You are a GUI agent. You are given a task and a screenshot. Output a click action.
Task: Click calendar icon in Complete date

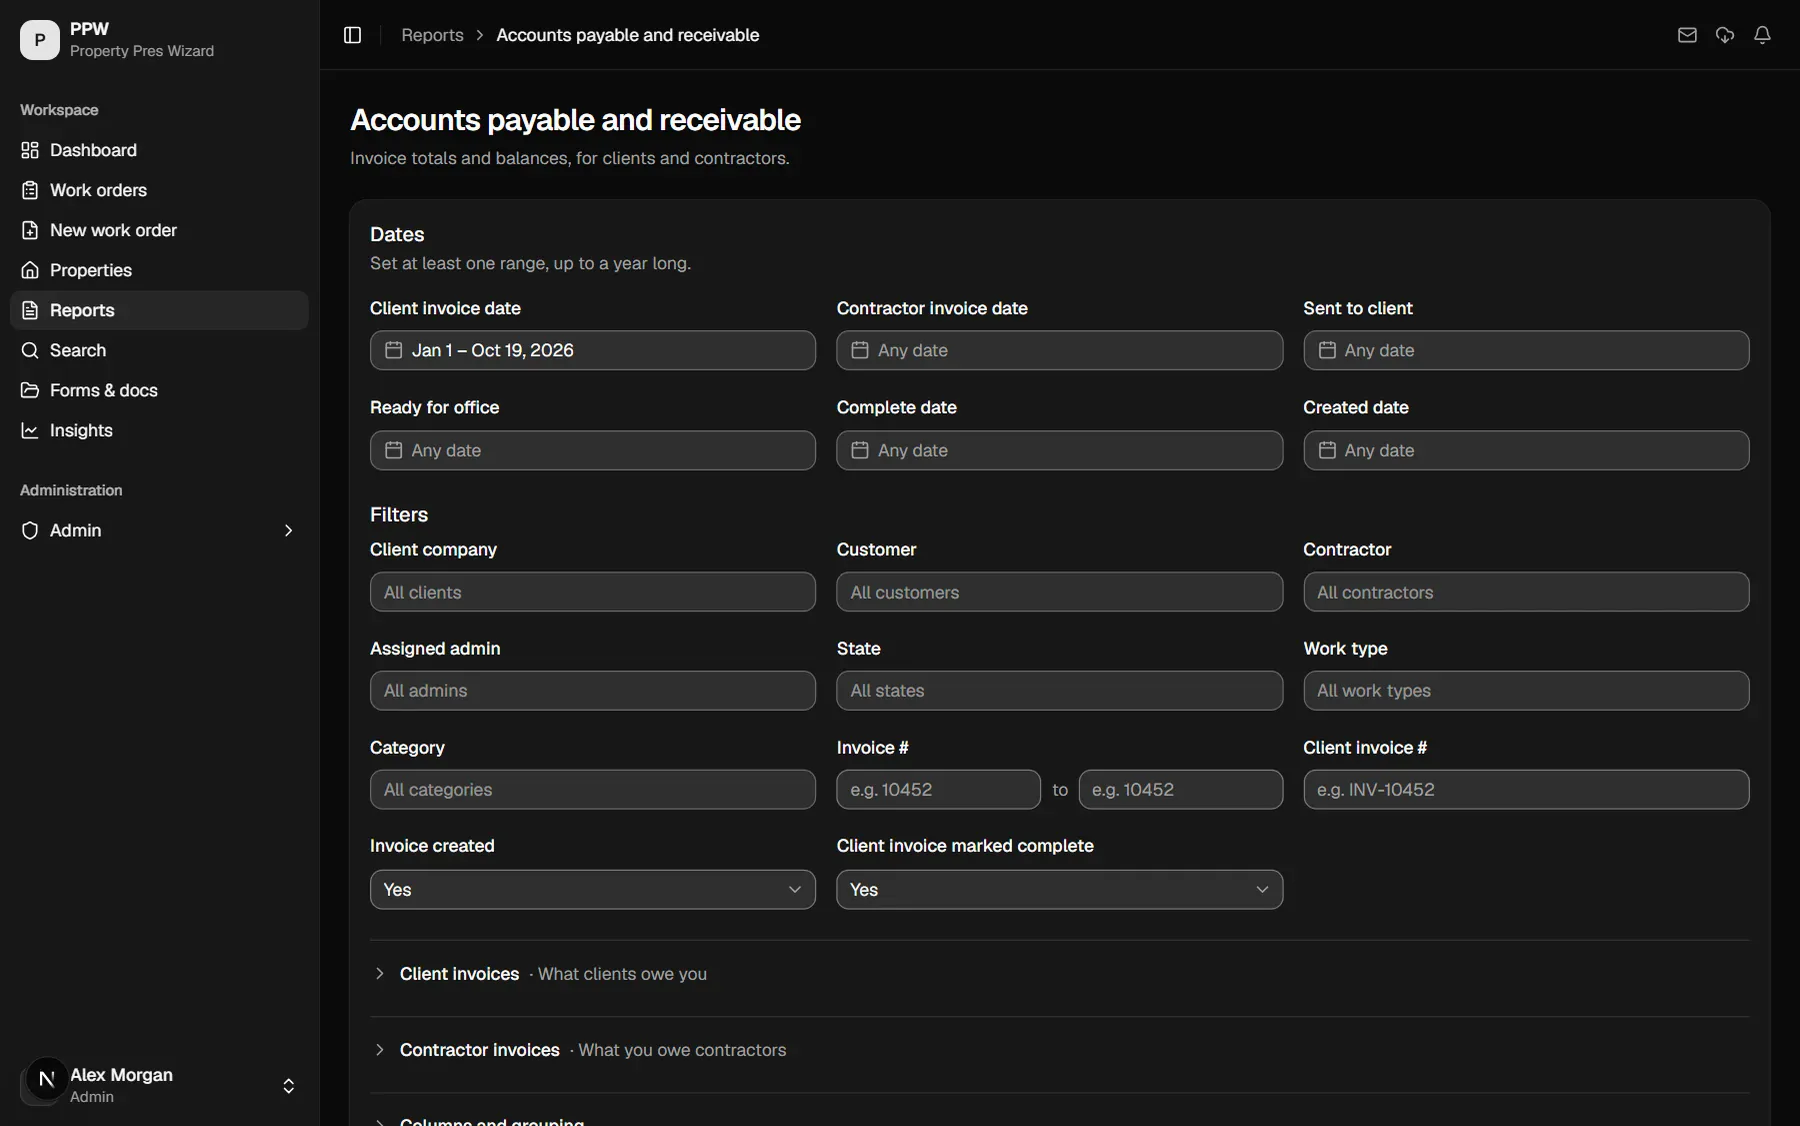[x=860, y=450]
